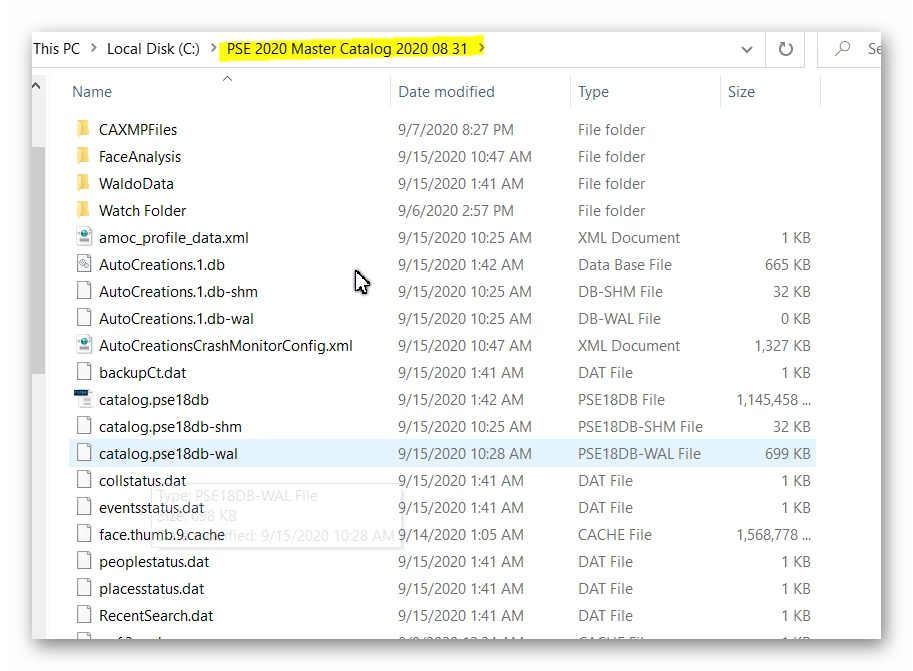Click the 1,568,778 size value
Screen dimensions: 913x671
[773, 535]
